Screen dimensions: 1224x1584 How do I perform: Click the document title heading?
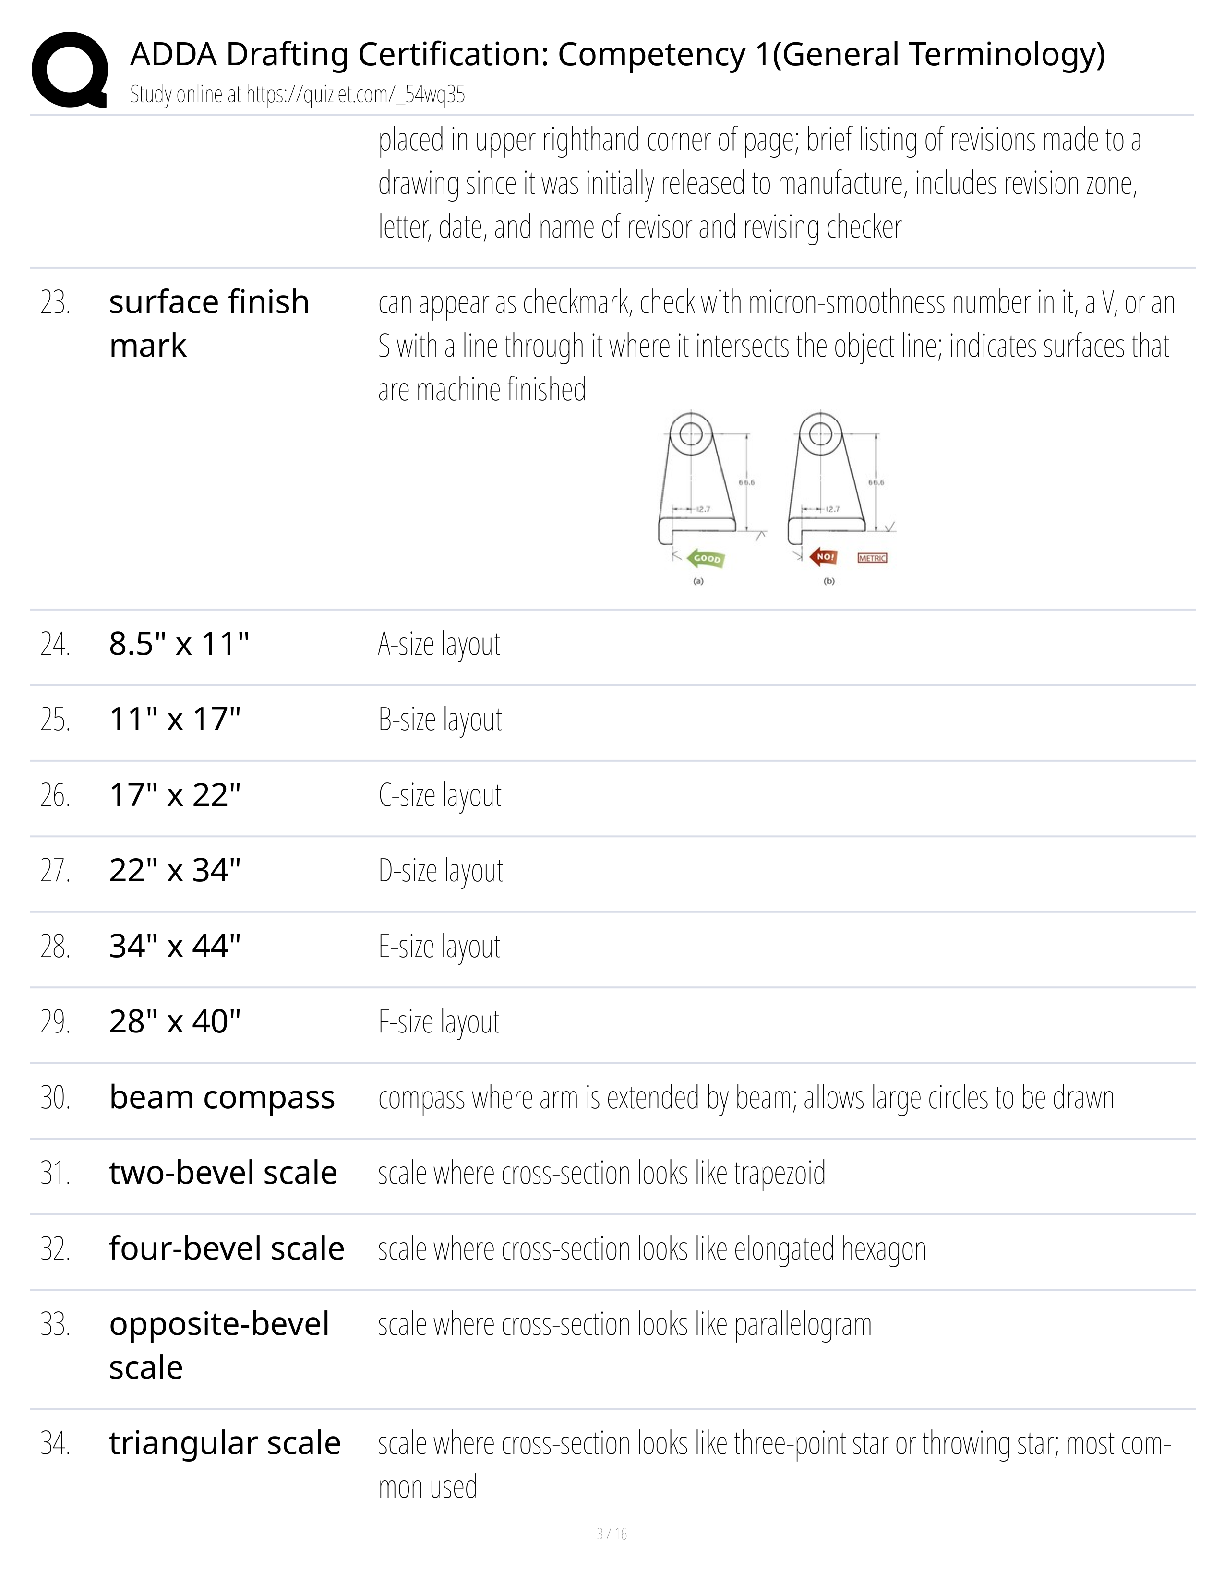click(x=617, y=54)
